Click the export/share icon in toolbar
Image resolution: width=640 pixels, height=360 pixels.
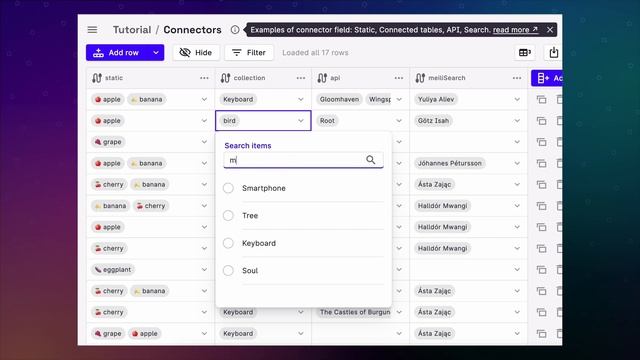(553, 53)
